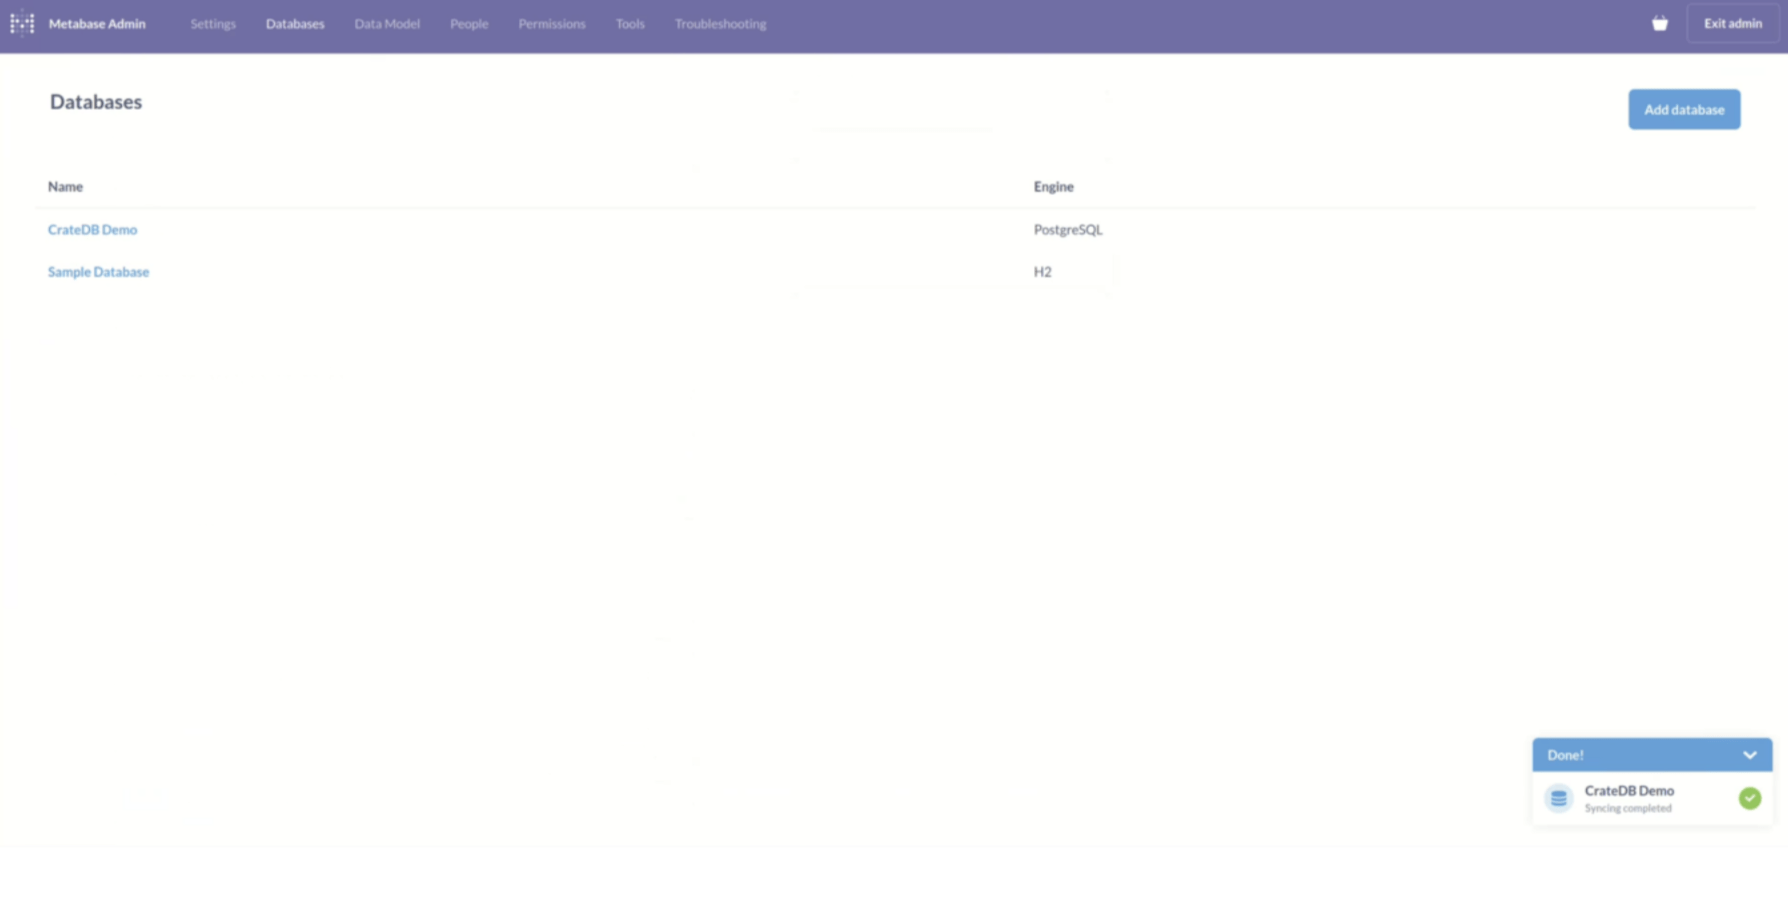
Task: Click the H2 engine cell
Action: point(1042,272)
